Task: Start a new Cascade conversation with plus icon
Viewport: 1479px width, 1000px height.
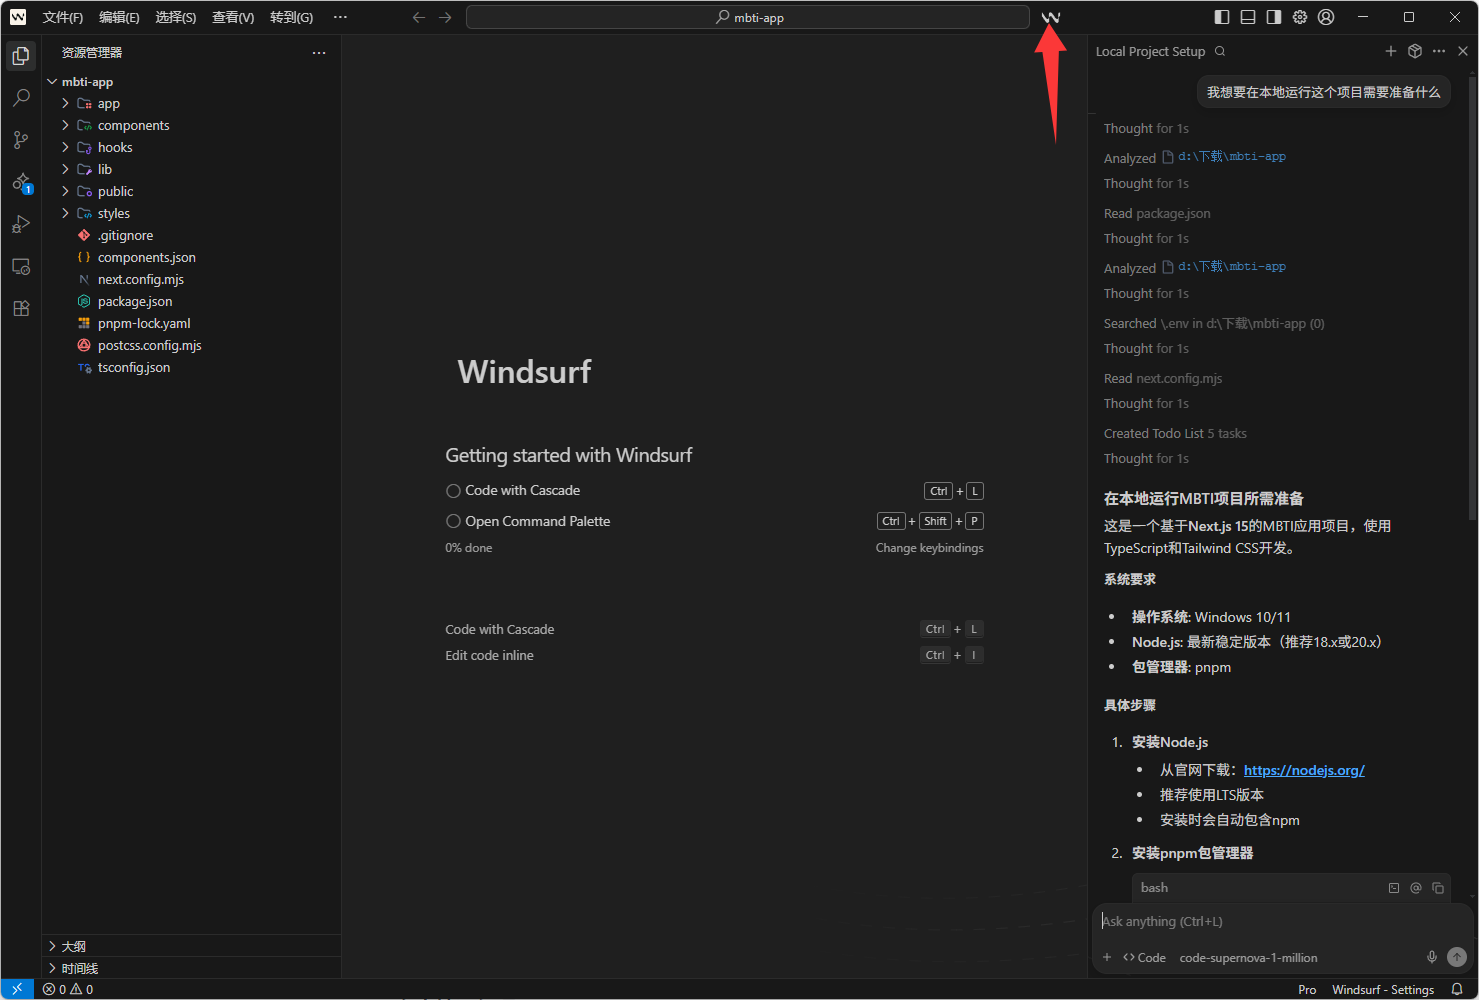Action: [x=1390, y=51]
